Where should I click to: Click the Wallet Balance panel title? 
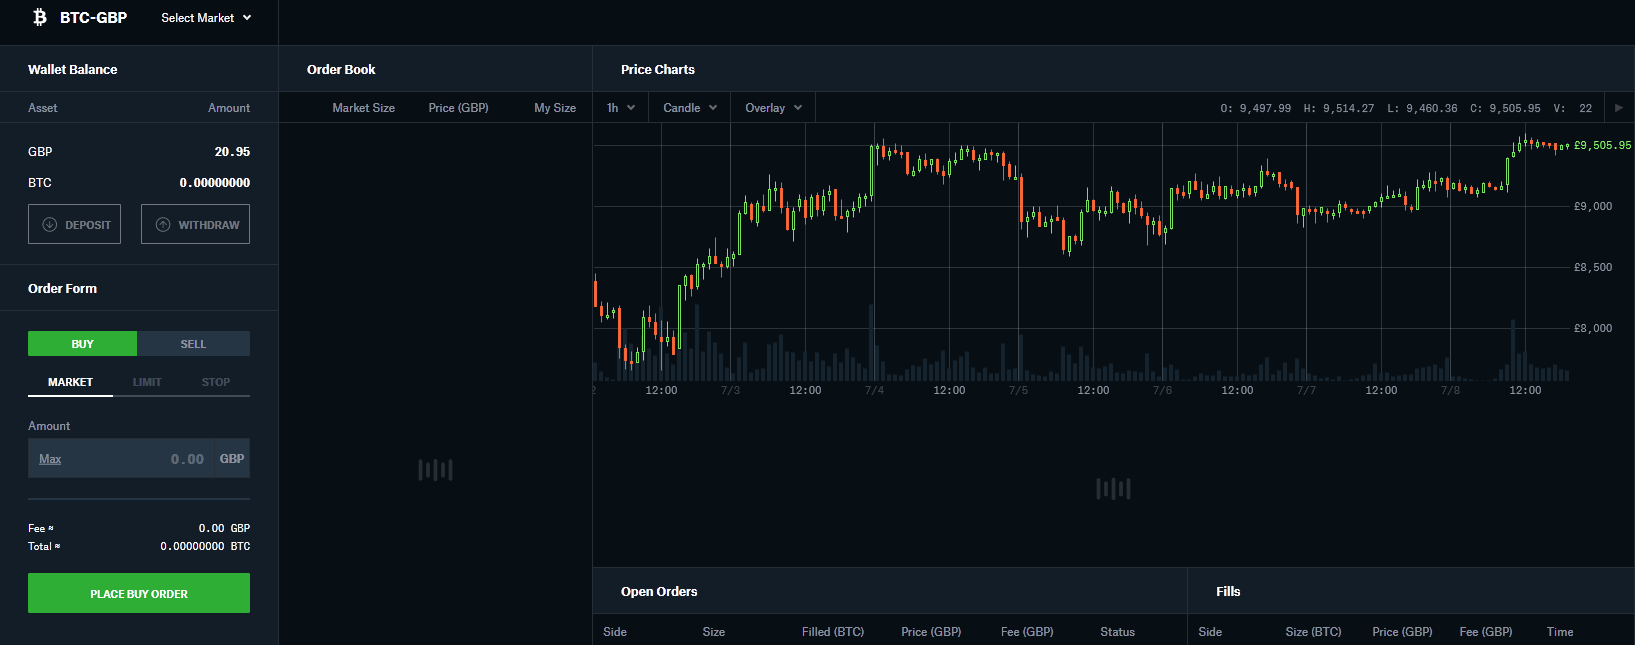point(72,70)
